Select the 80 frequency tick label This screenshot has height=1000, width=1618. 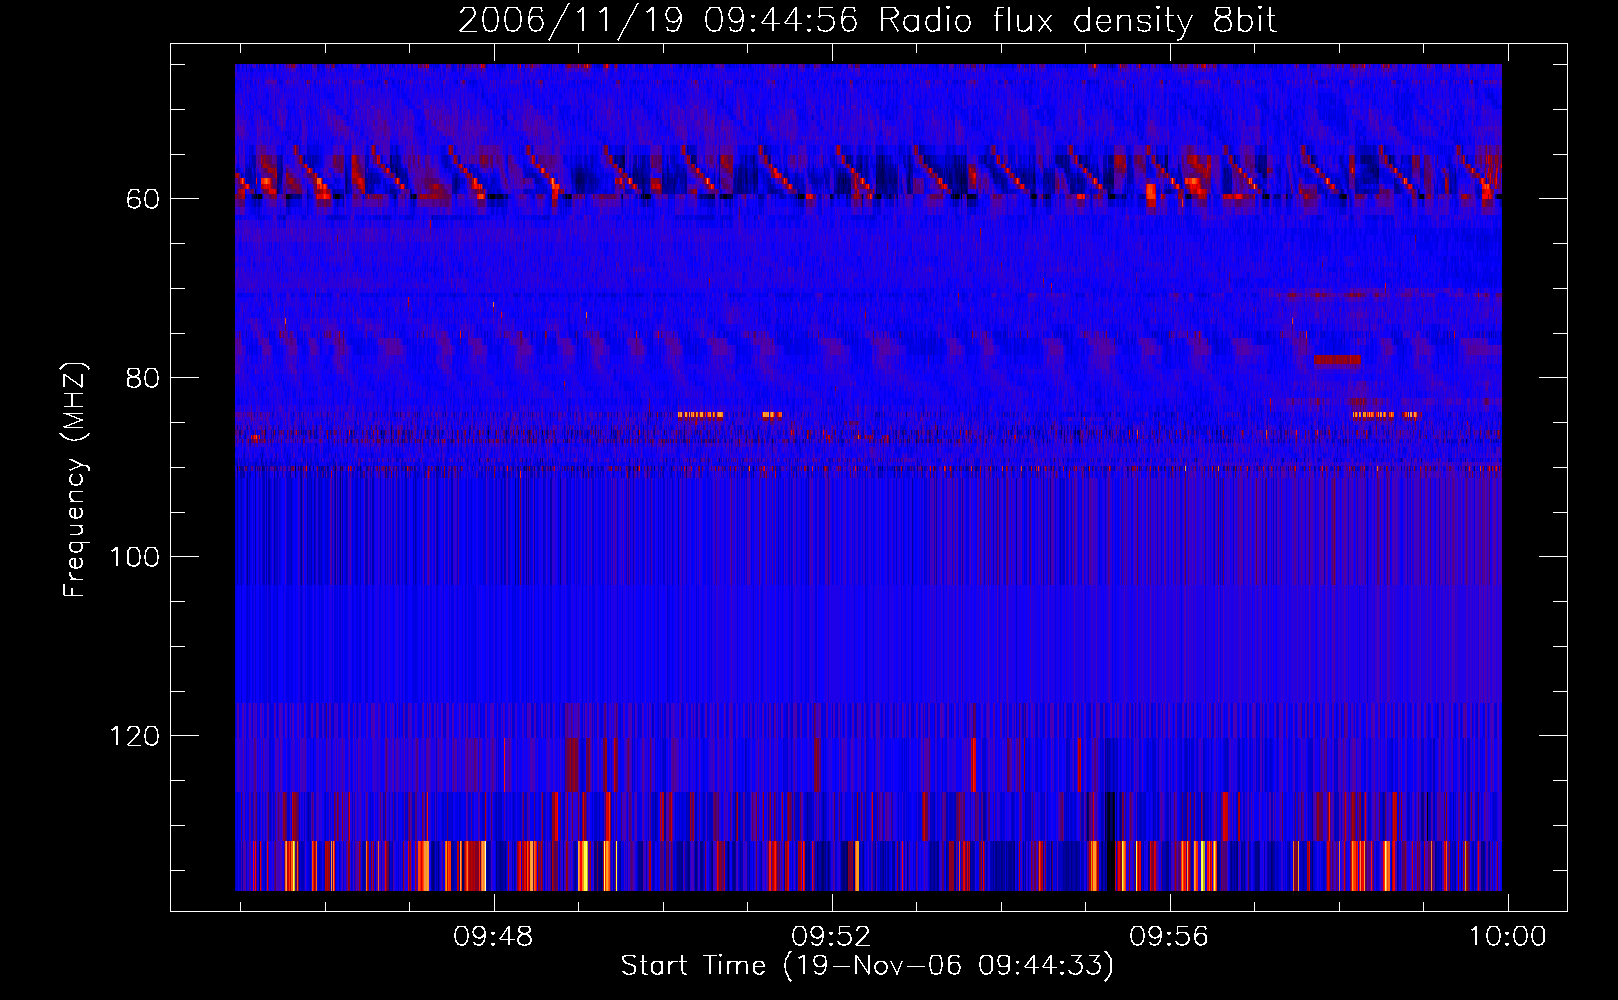[143, 378]
